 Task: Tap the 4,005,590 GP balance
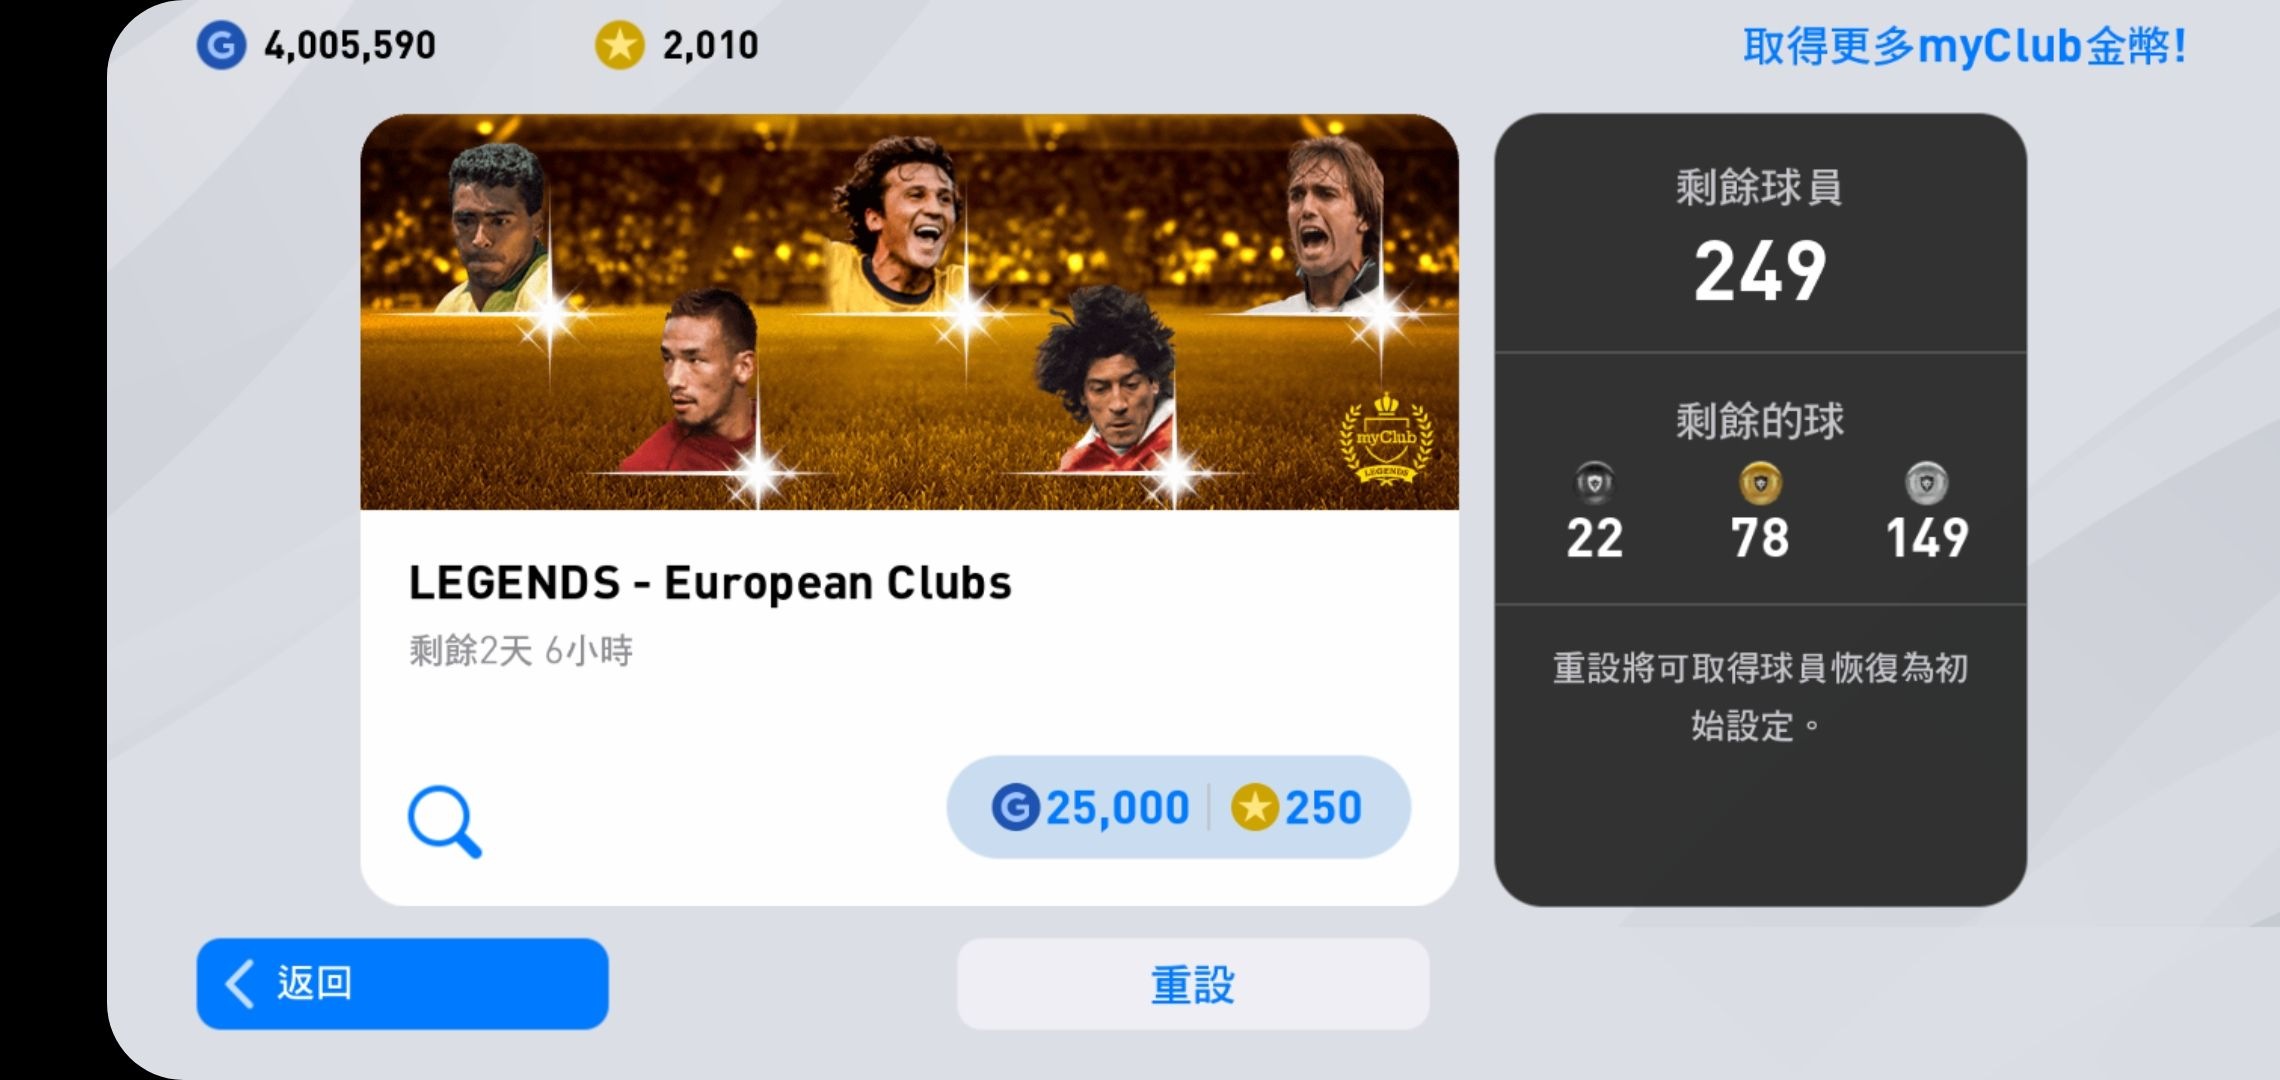point(350,46)
